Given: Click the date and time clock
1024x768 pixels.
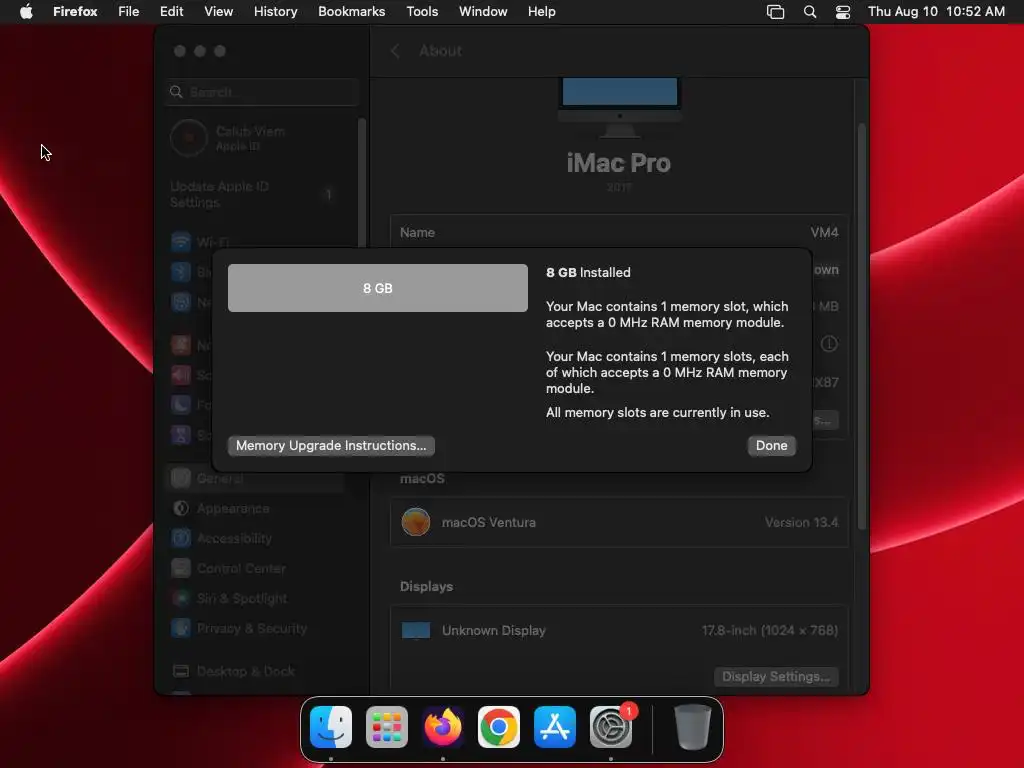Looking at the screenshot, I should point(936,12).
